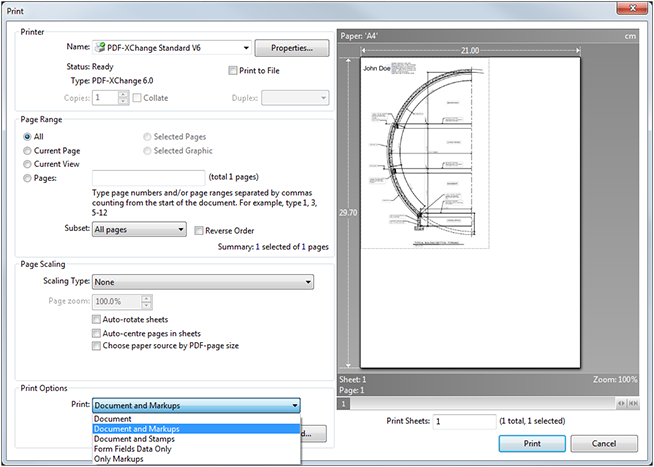Click the 'Zoom: 100%' preview label
The image size is (654, 467).
tap(615, 379)
